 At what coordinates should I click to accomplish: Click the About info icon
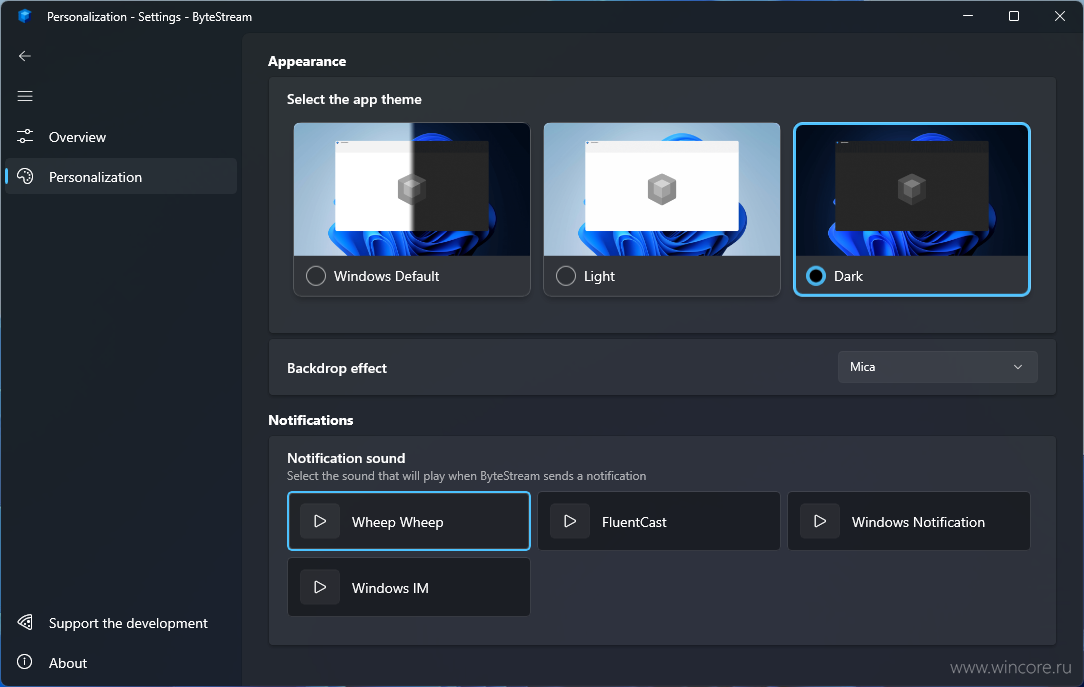(x=25, y=662)
